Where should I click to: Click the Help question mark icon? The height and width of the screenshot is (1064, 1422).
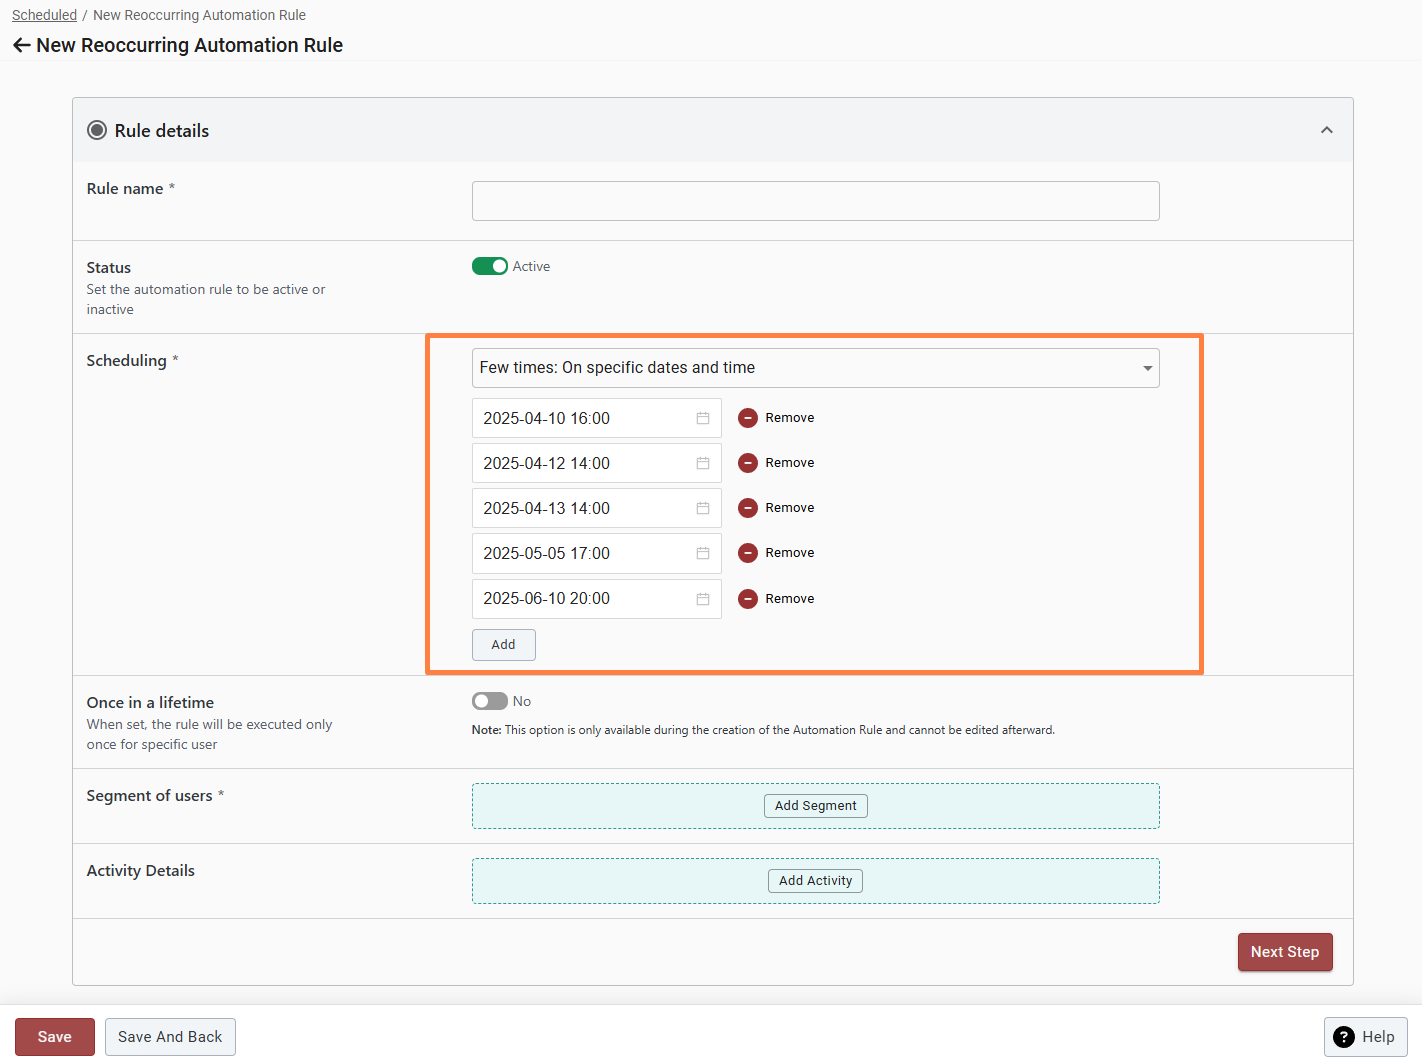[1344, 1037]
